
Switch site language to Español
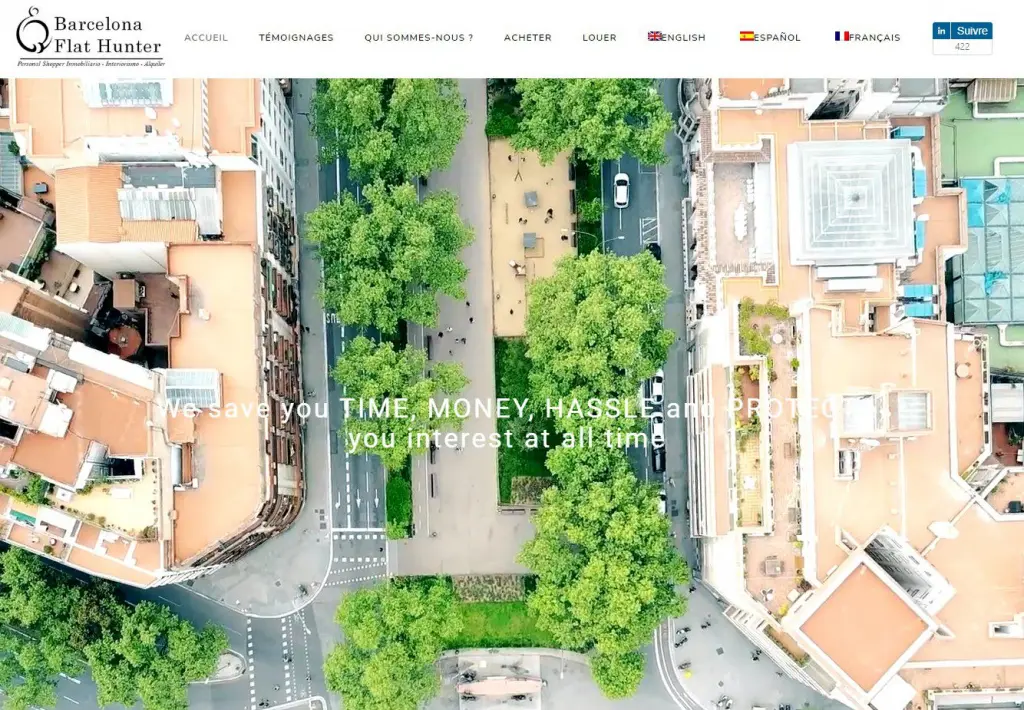click(x=777, y=38)
